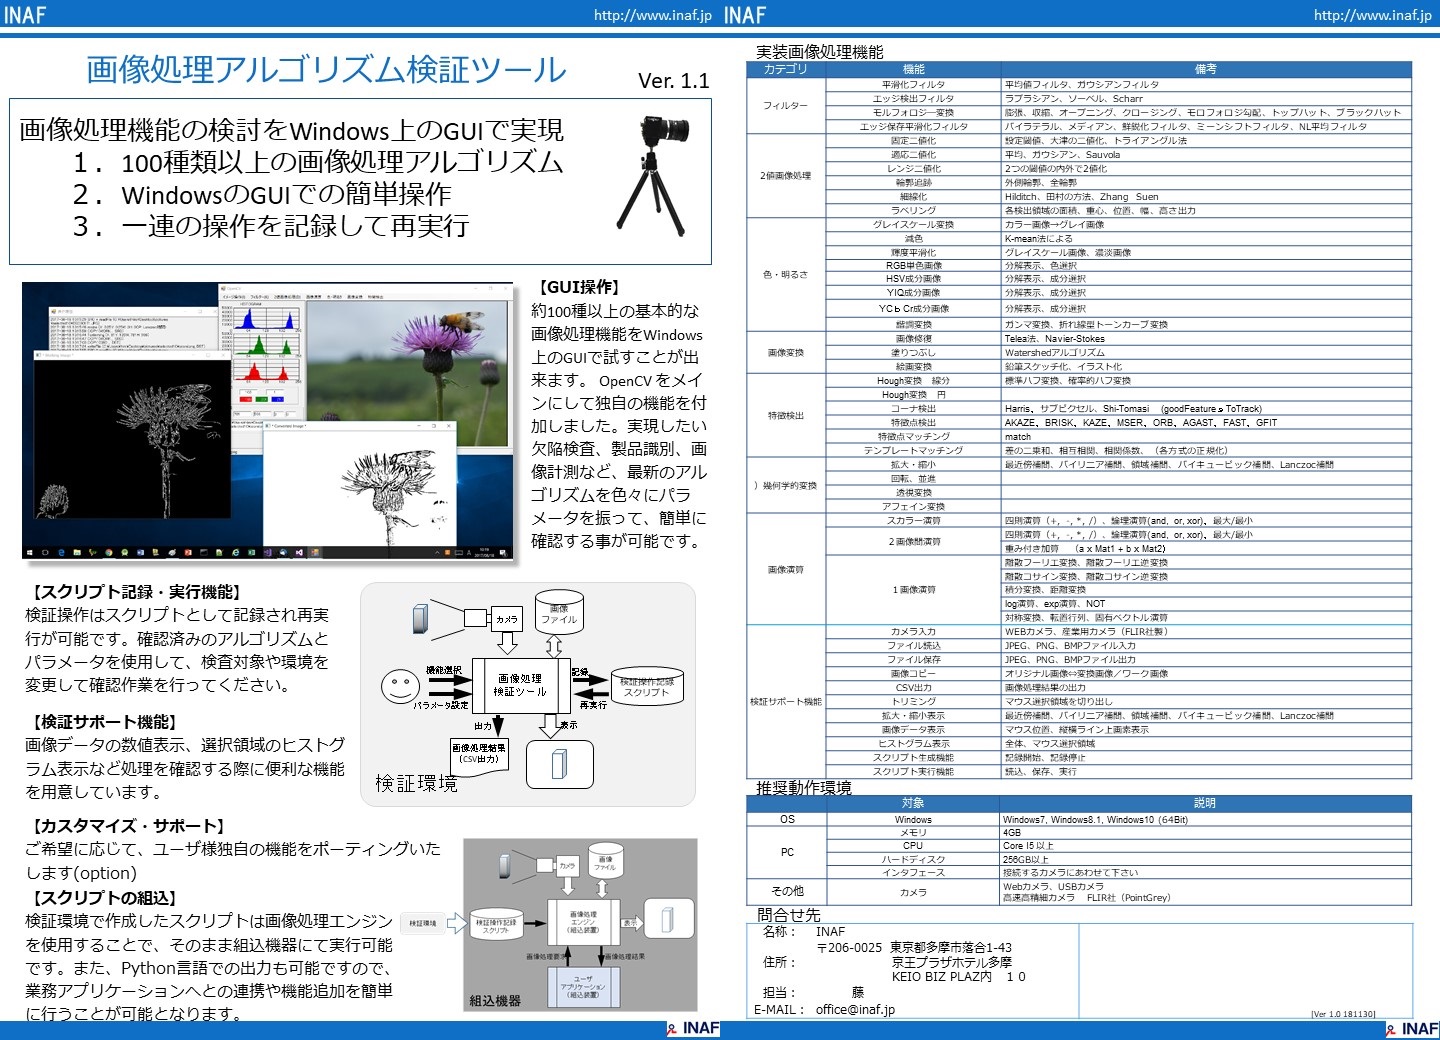
Task: Click the 対象 header in 推奨動作環境 table
Action: point(913,803)
